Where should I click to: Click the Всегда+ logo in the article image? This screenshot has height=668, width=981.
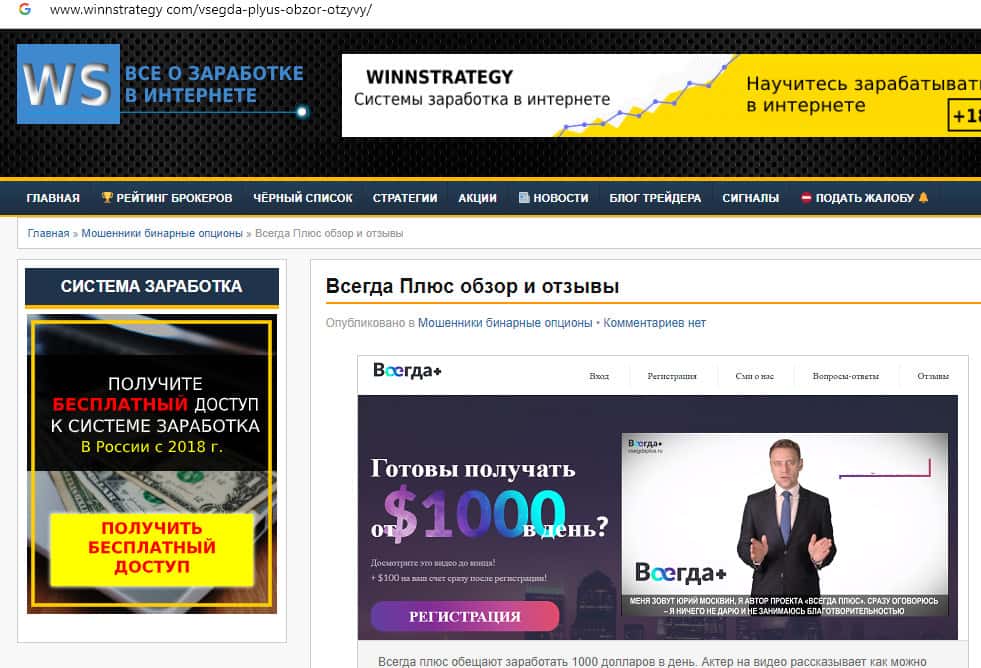407,371
